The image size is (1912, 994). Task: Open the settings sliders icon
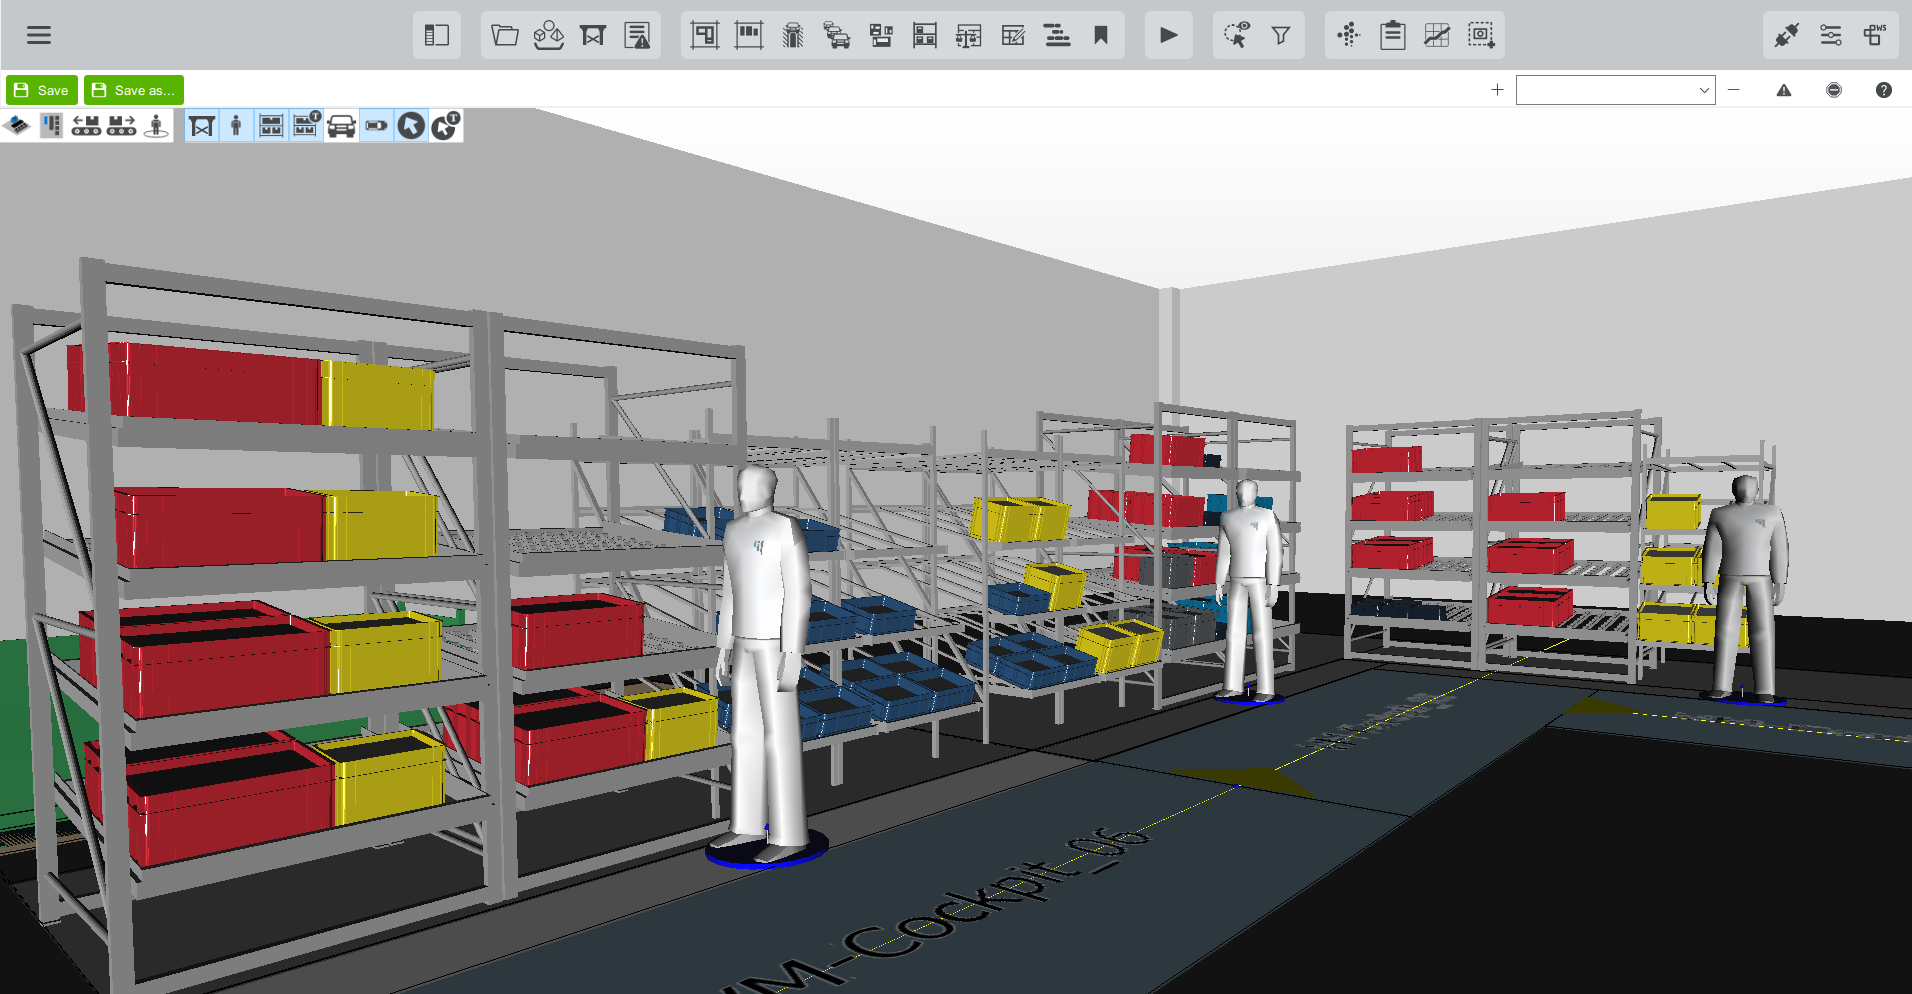pyautogui.click(x=1831, y=35)
